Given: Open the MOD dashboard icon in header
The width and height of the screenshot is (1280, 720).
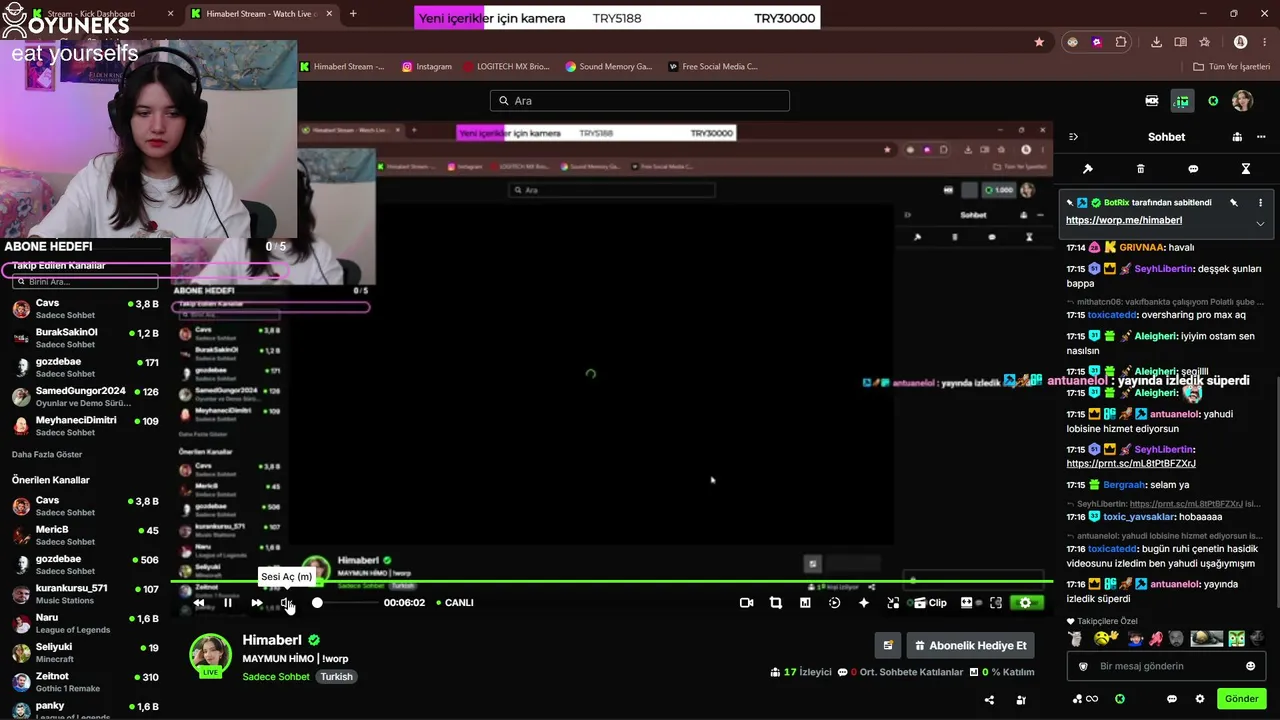Looking at the screenshot, I should point(1152,101).
